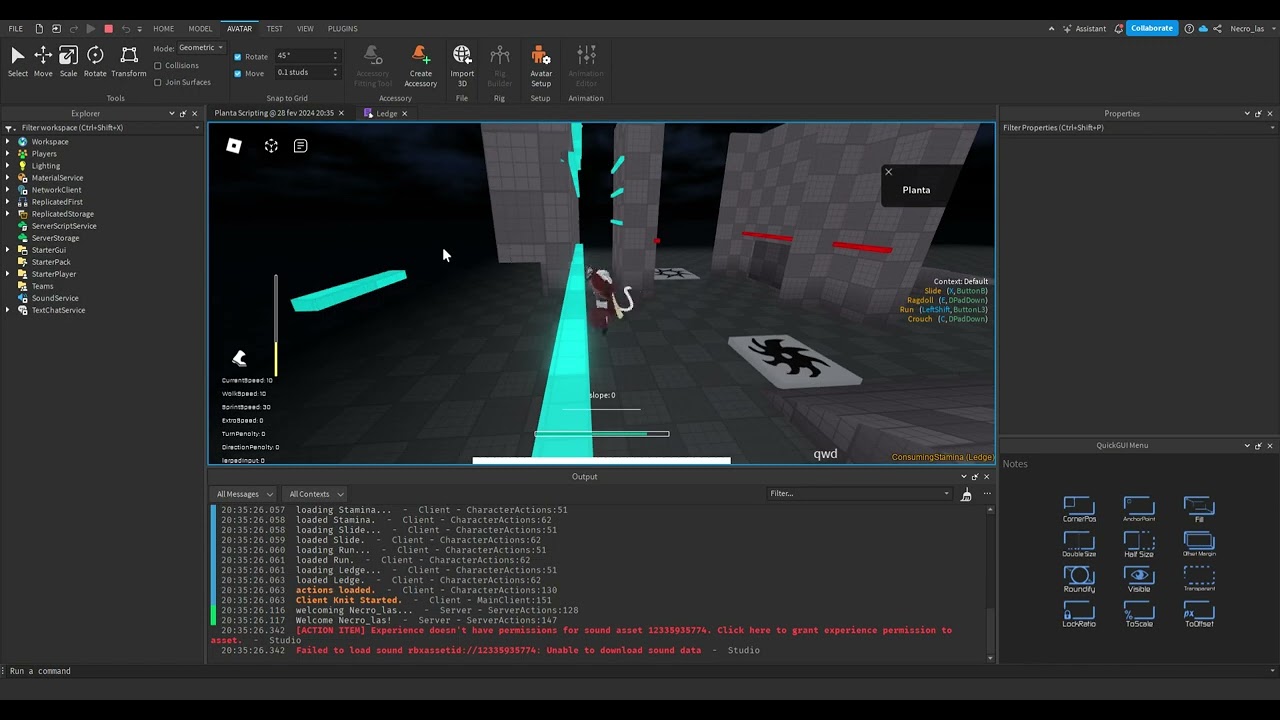This screenshot has width=1280, height=720.
Task: Switch to the PLUGINS ribbon tab
Action: click(342, 29)
